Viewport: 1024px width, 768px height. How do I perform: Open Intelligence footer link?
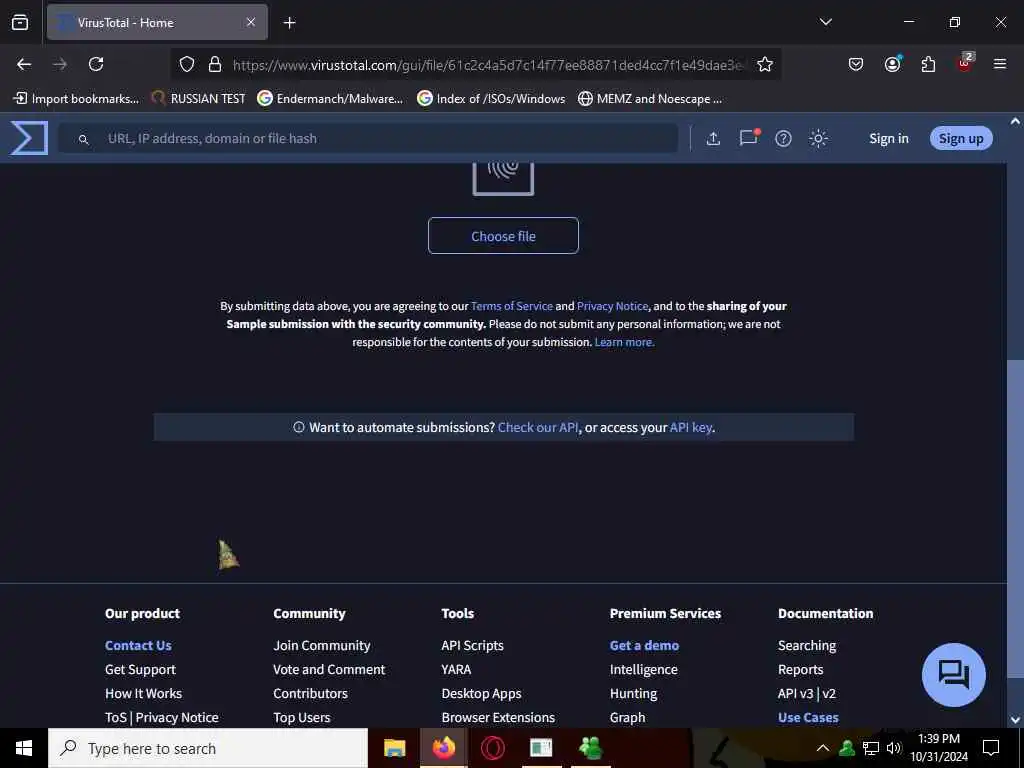click(x=644, y=669)
